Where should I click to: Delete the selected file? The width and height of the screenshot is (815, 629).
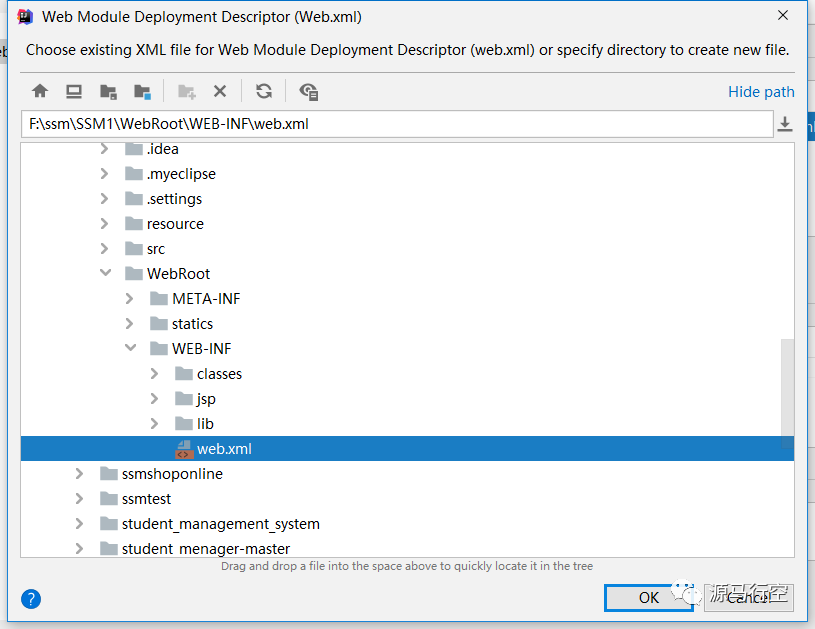(x=220, y=91)
